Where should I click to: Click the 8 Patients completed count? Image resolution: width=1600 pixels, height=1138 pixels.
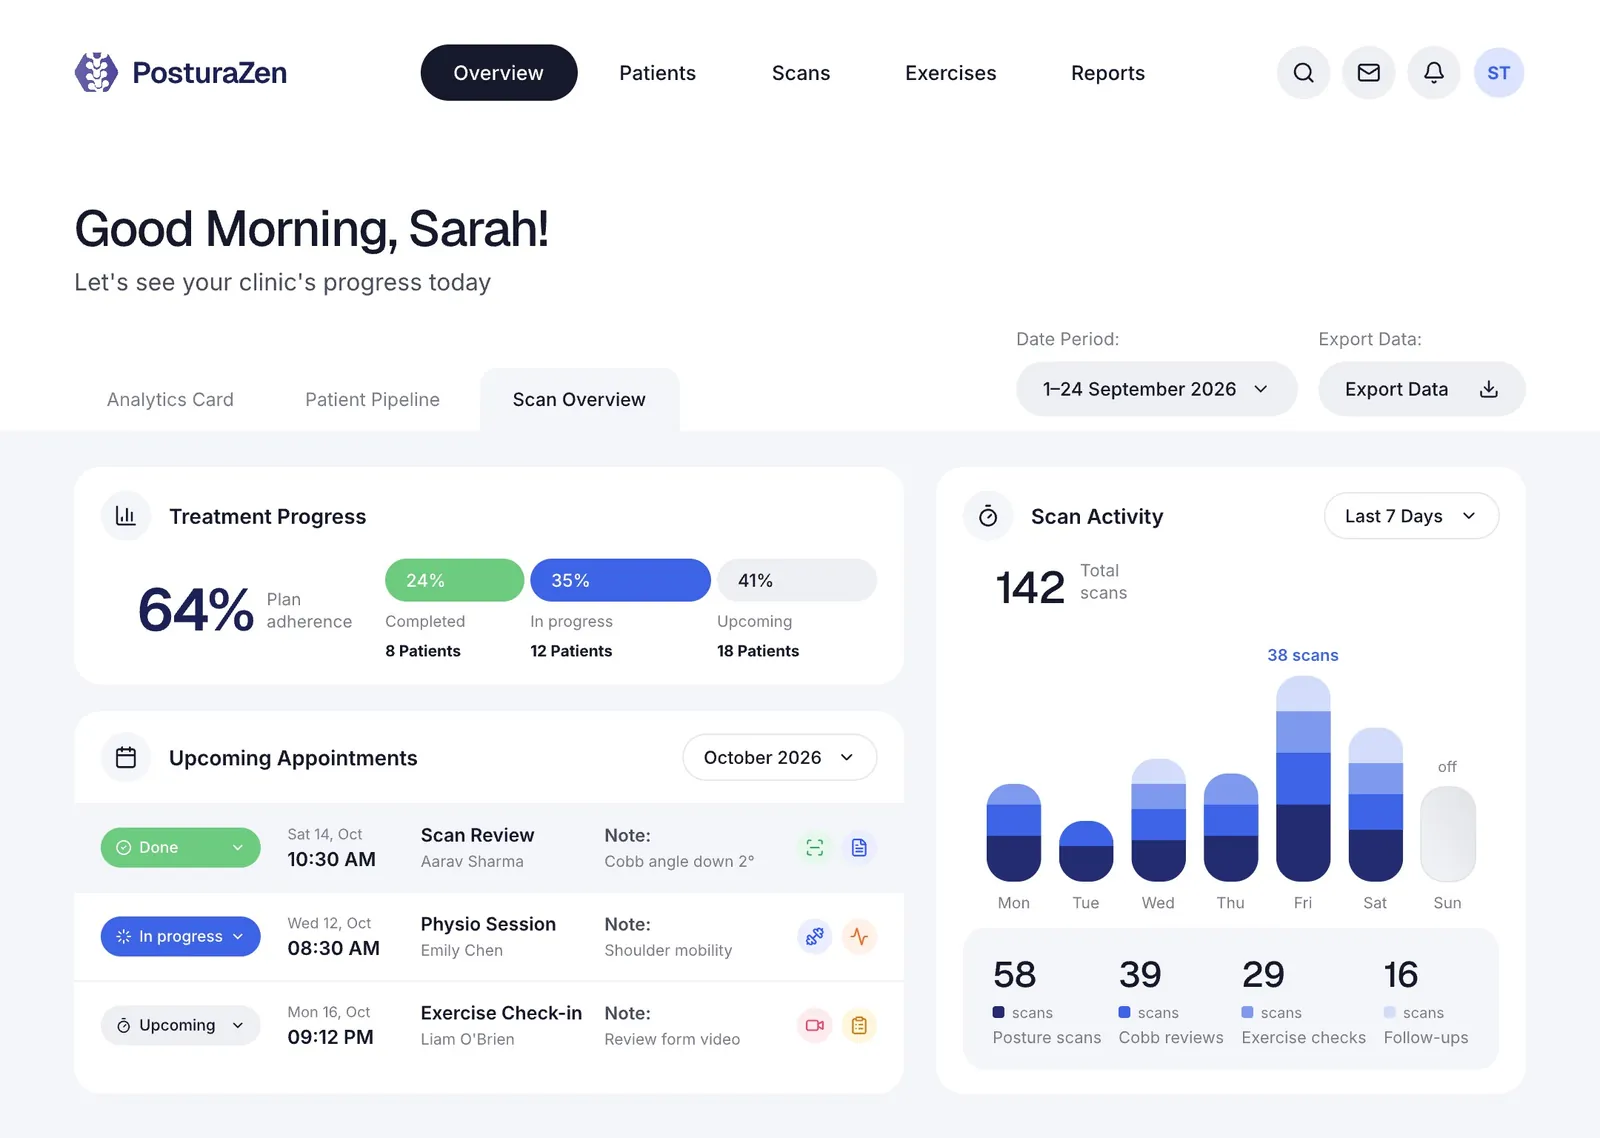coord(423,651)
